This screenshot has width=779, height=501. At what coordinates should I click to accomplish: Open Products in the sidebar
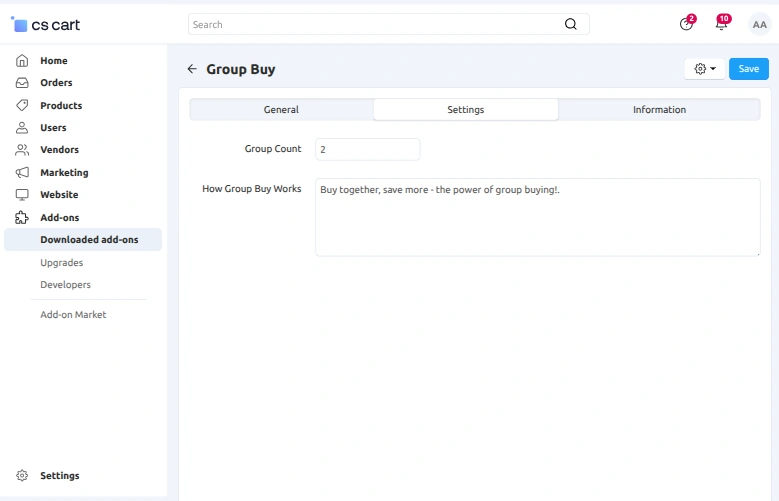coord(61,105)
